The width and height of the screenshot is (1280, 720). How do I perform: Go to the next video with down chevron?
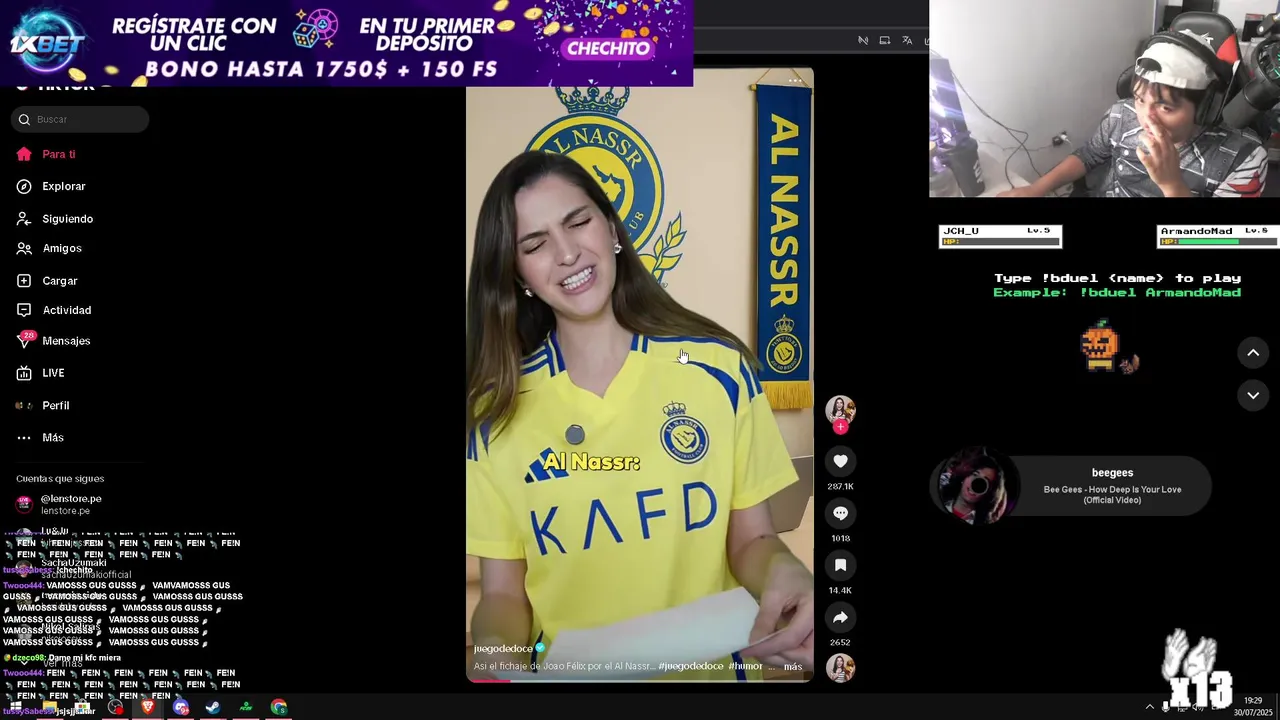1253,396
